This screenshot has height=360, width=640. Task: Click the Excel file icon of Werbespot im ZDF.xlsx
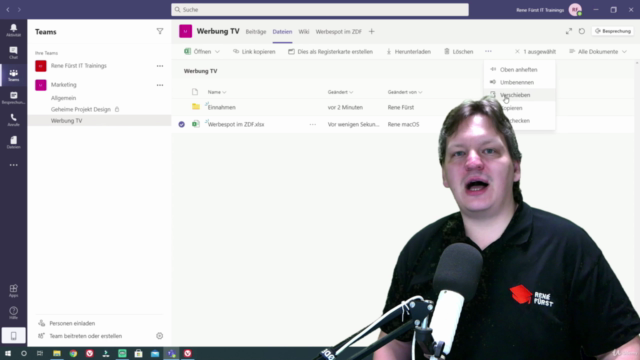(196, 124)
